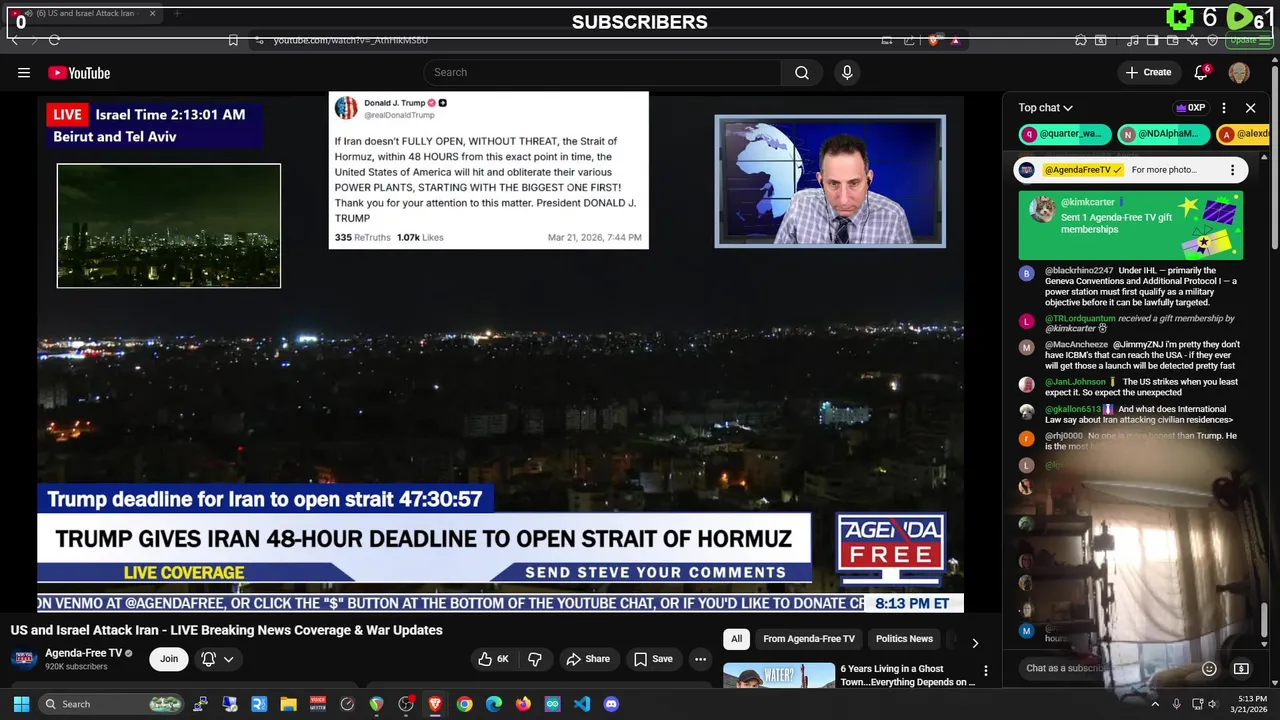The height and width of the screenshot is (720, 1280).
Task: Click the YouTube search magnifier button
Action: [x=802, y=72]
